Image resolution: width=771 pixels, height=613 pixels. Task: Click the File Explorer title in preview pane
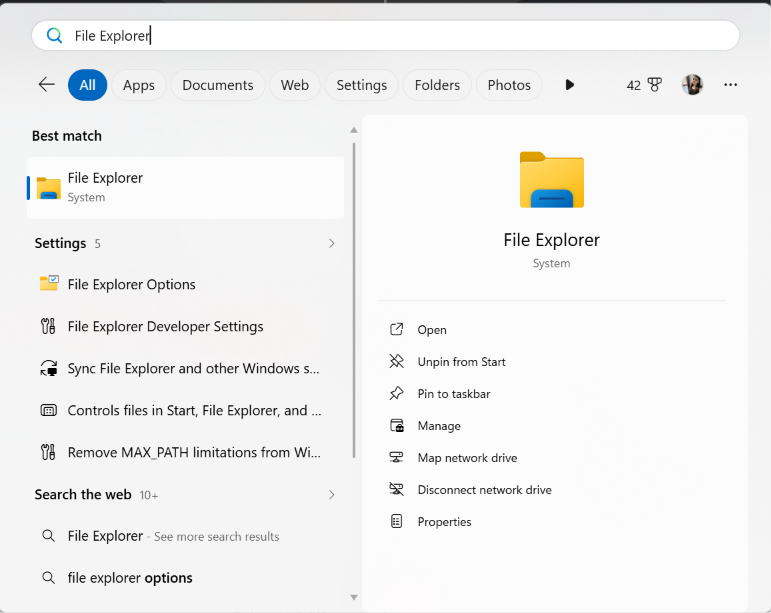pyautogui.click(x=551, y=240)
